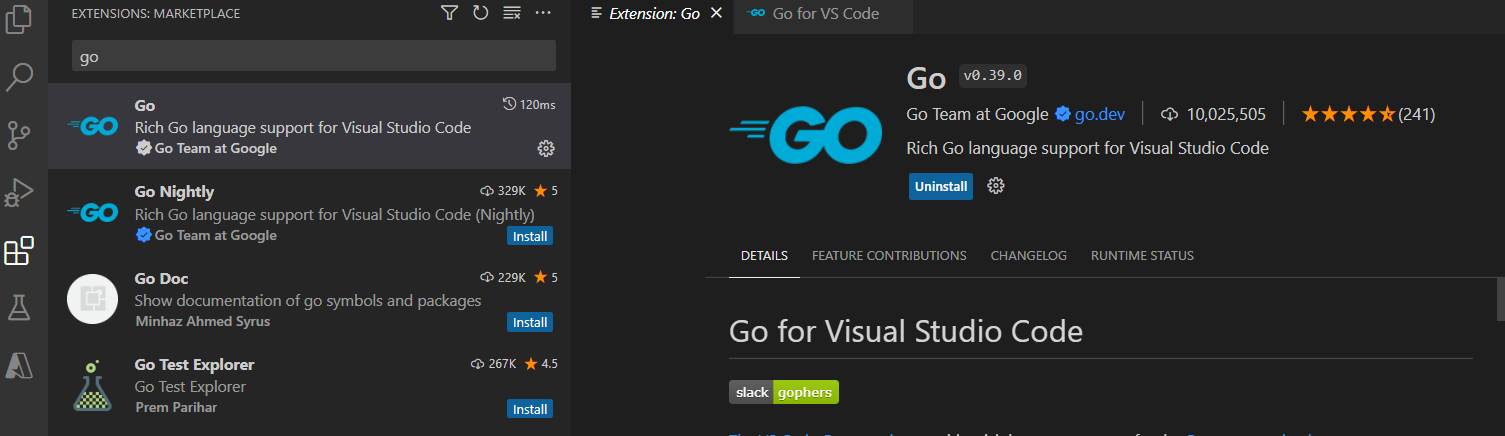Open the Azure view in activity bar
1505x436 pixels.
19,365
